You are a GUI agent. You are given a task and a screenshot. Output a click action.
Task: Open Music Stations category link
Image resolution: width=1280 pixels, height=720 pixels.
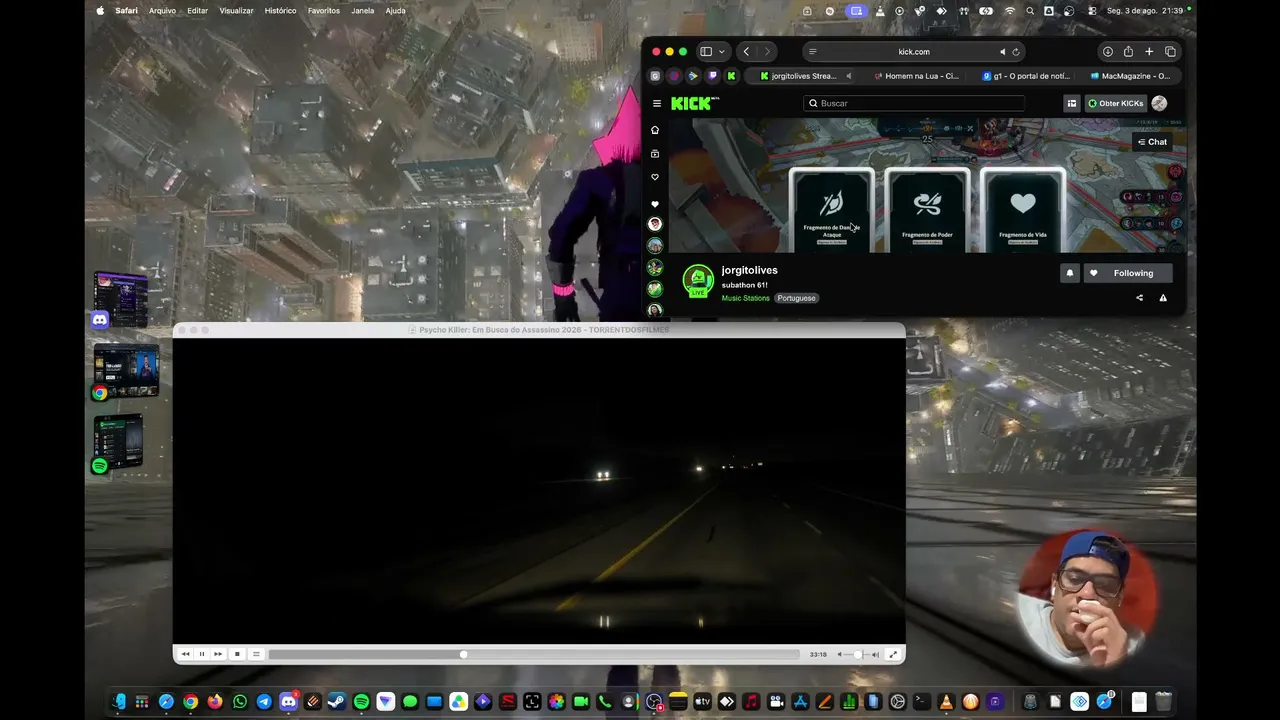(x=746, y=298)
